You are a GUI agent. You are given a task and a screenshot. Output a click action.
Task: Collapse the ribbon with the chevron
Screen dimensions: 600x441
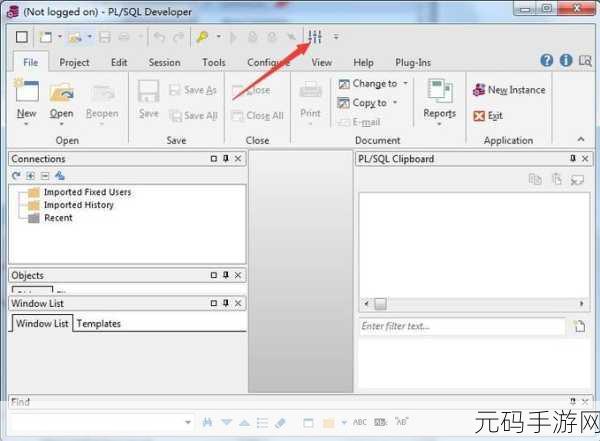coord(581,139)
